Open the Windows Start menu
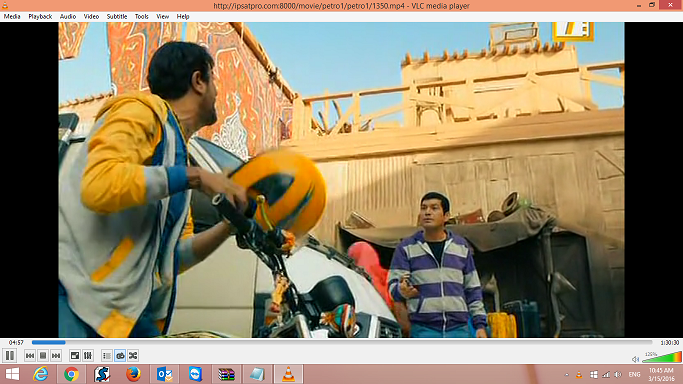 click(x=12, y=374)
